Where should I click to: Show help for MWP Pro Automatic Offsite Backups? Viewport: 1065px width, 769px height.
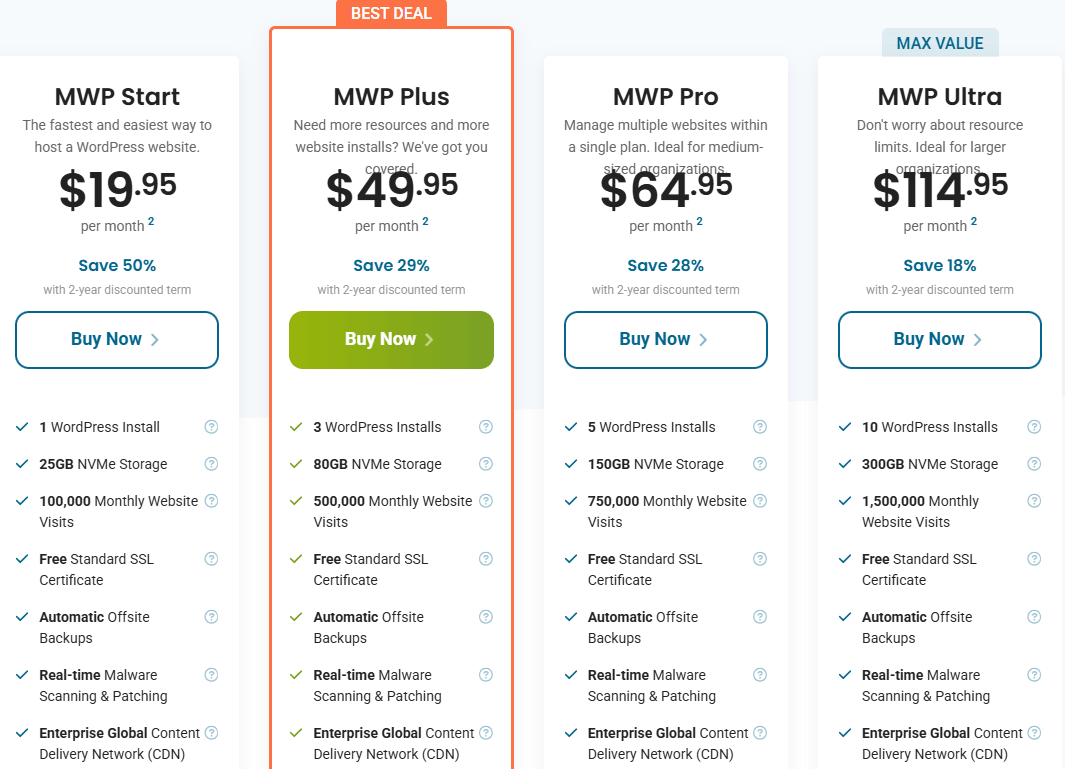coord(760,617)
